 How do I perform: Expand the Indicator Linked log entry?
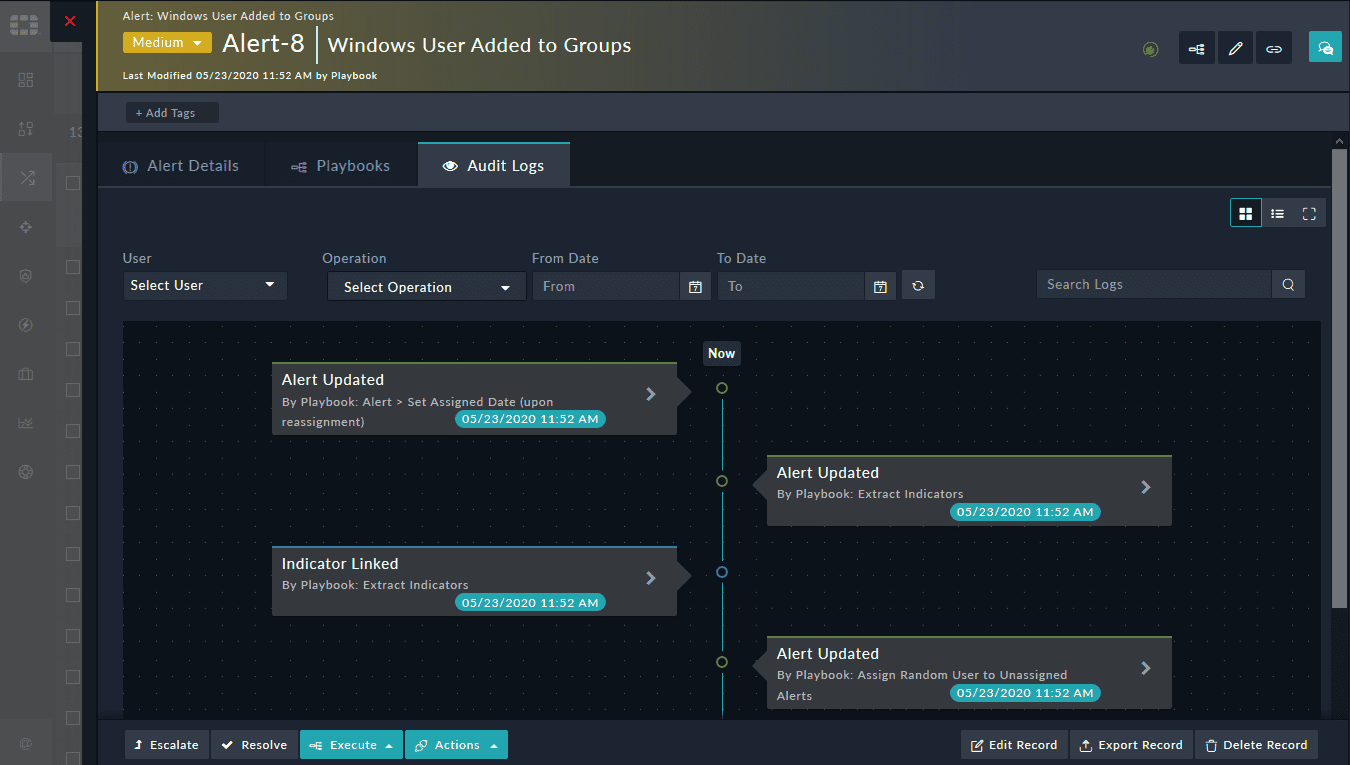coord(651,578)
